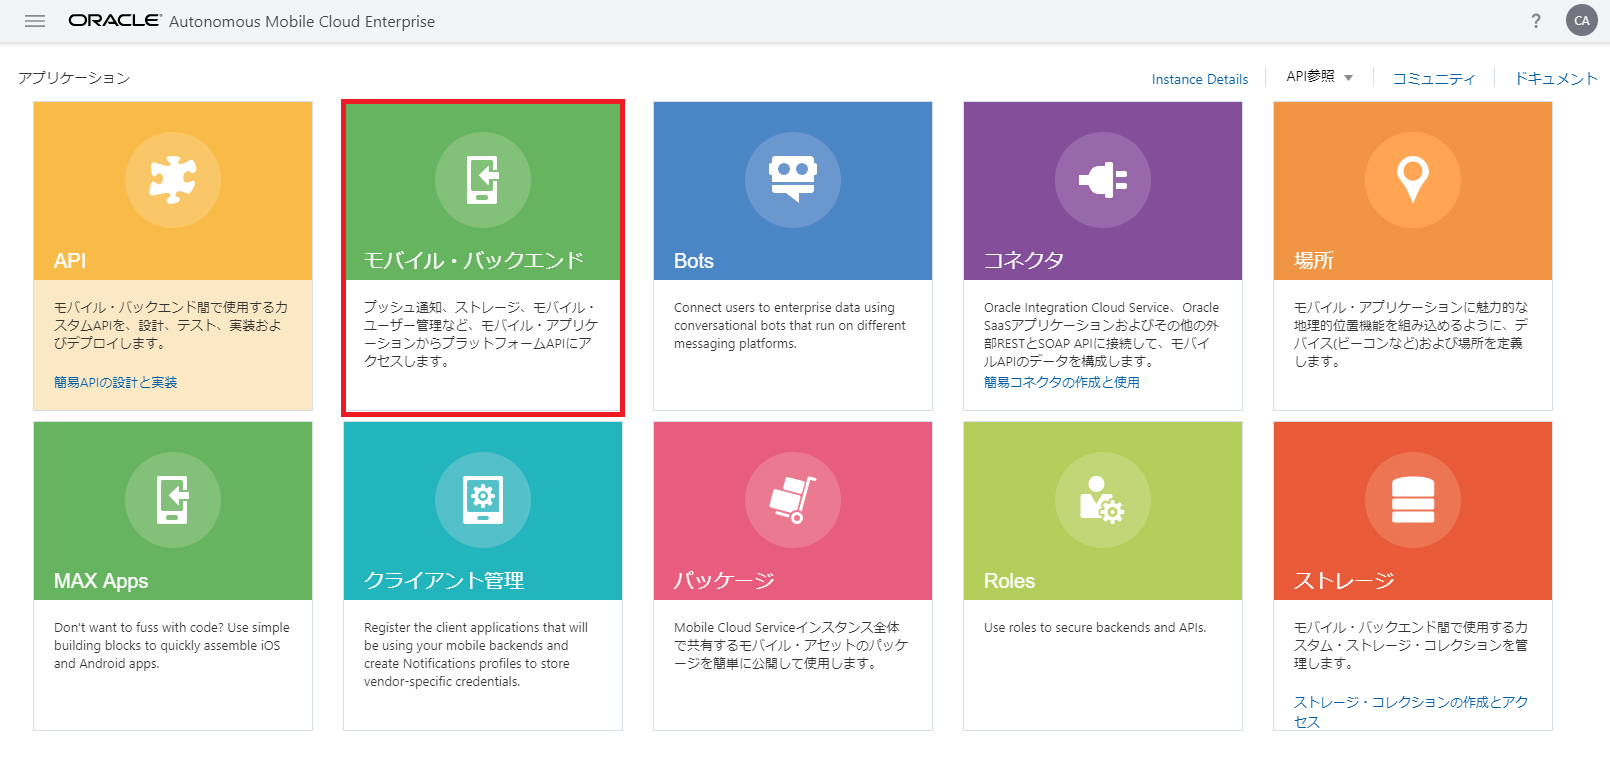Screen dimensions: 1610x767
Task: Open the 簡易コネクタの作成と使用 link
Action: click(x=1061, y=382)
